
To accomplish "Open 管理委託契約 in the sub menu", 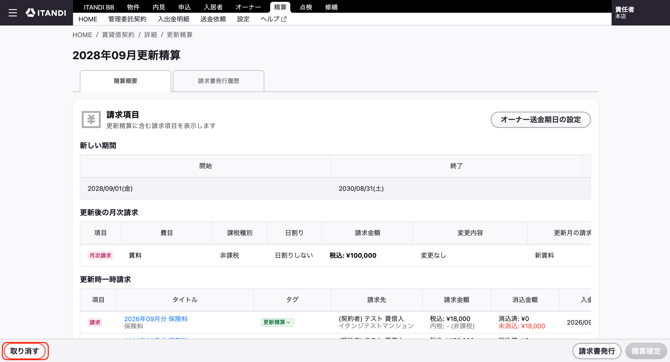I will point(127,19).
